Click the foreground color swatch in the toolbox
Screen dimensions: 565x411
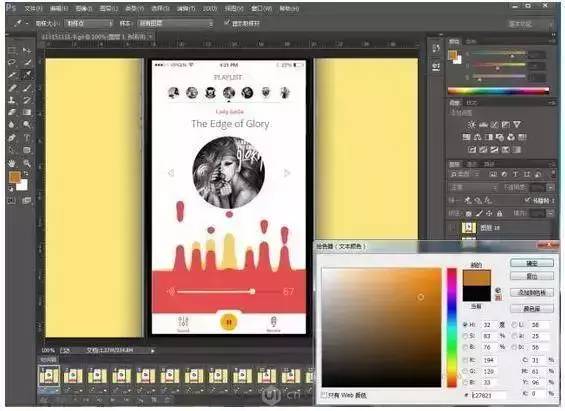[x=14, y=177]
